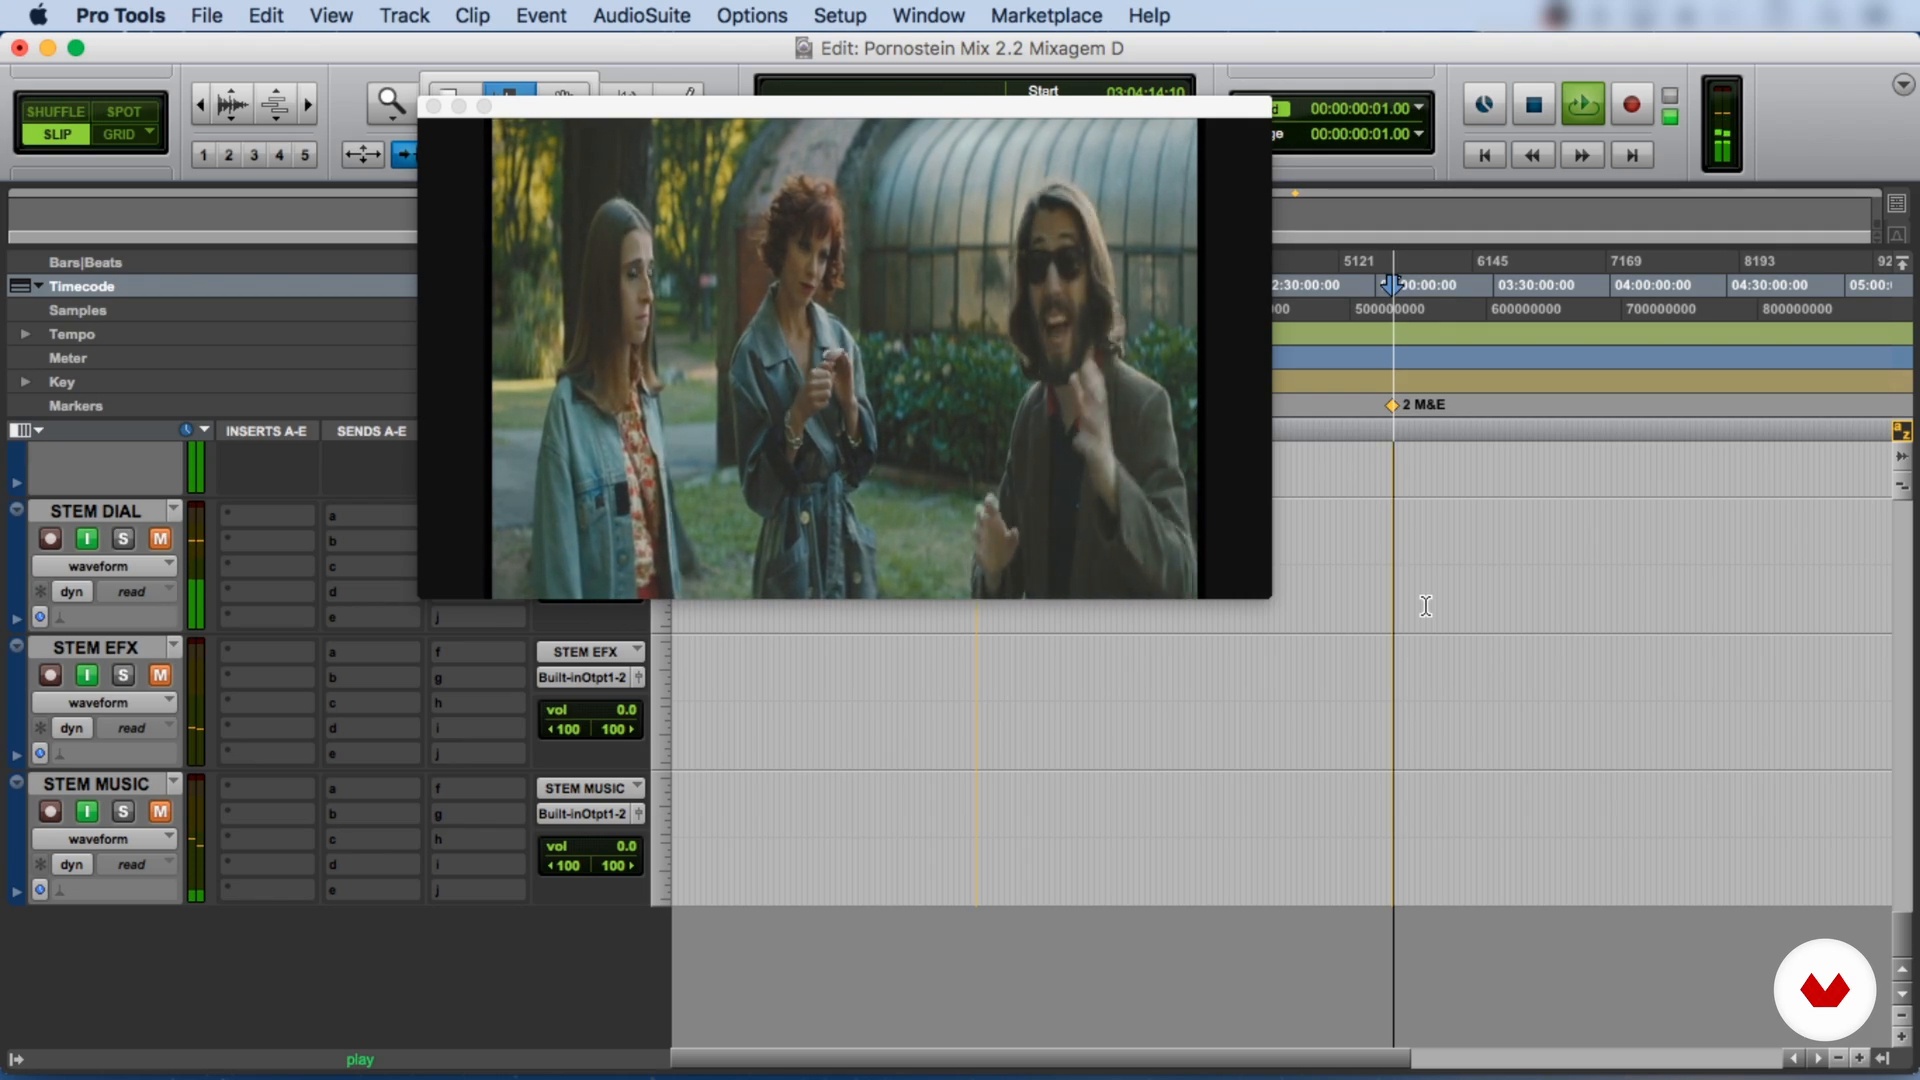
Task: Click the STEM EFX track name
Action: (x=96, y=648)
